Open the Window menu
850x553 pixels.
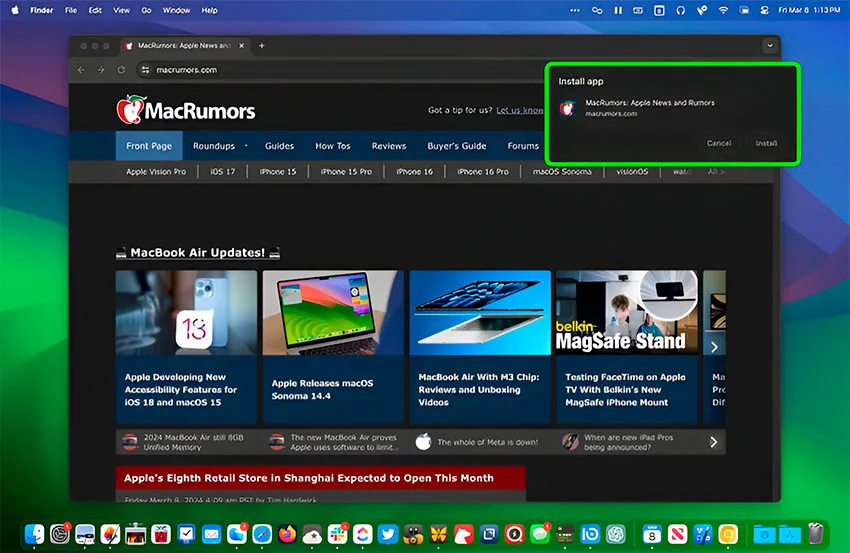[x=177, y=10]
